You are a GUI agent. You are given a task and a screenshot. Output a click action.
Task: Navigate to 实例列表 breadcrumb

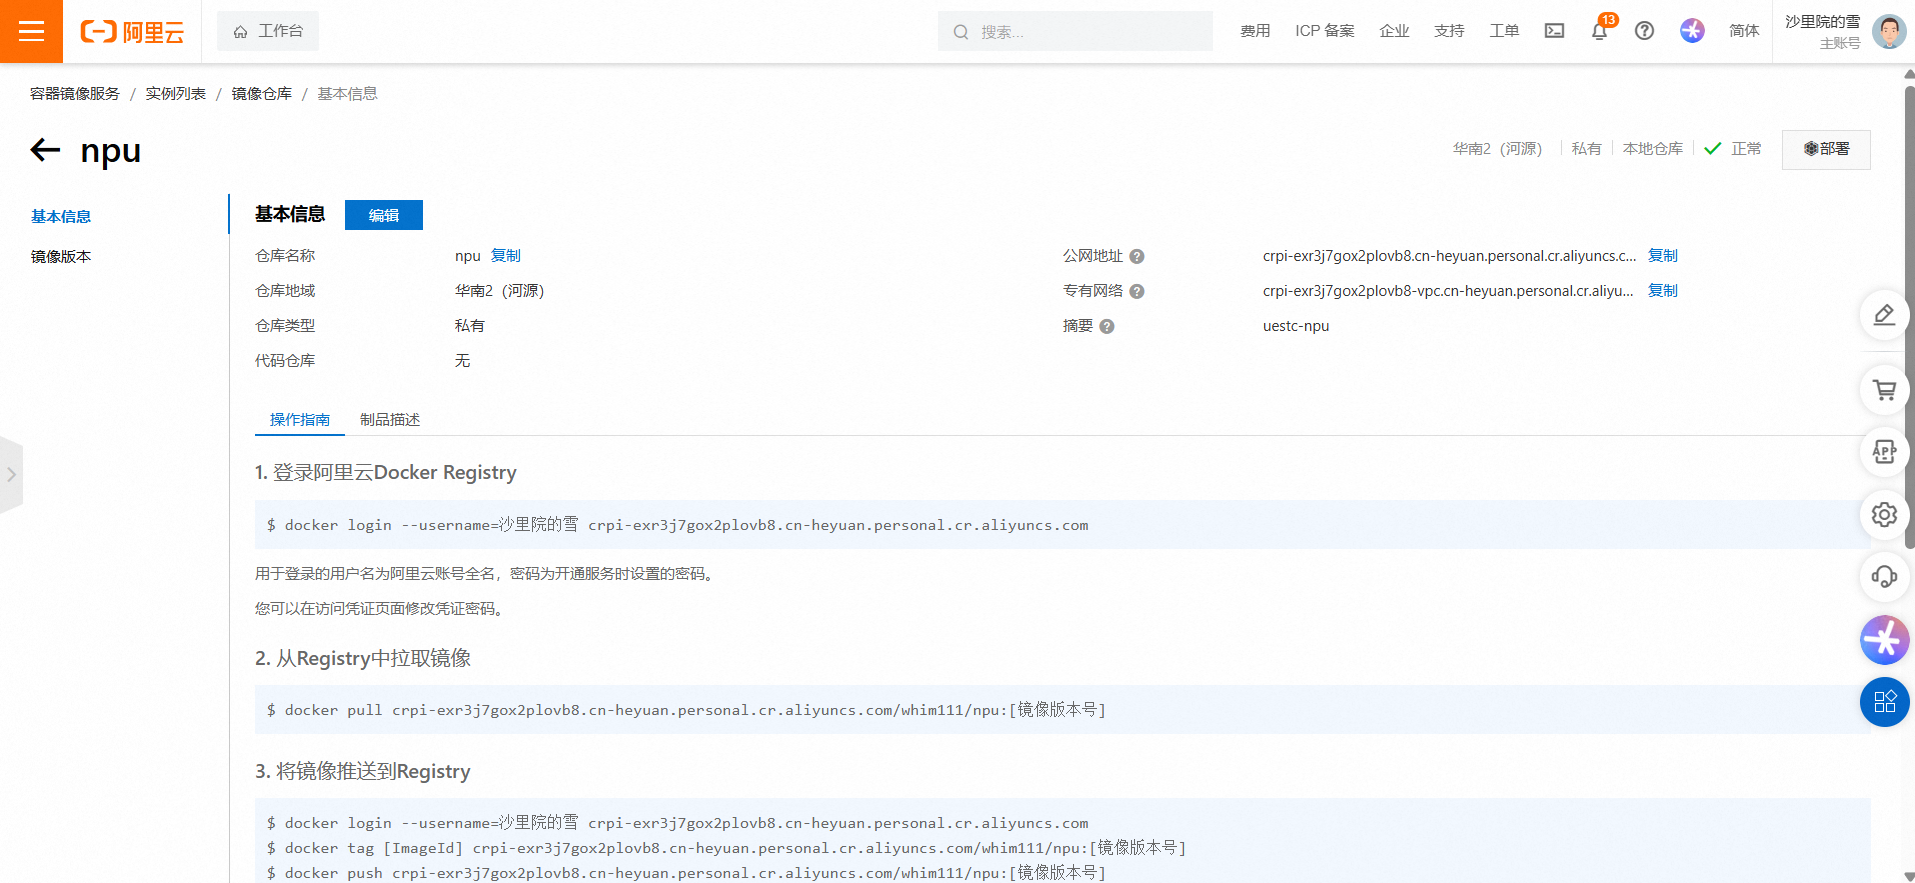pos(175,93)
